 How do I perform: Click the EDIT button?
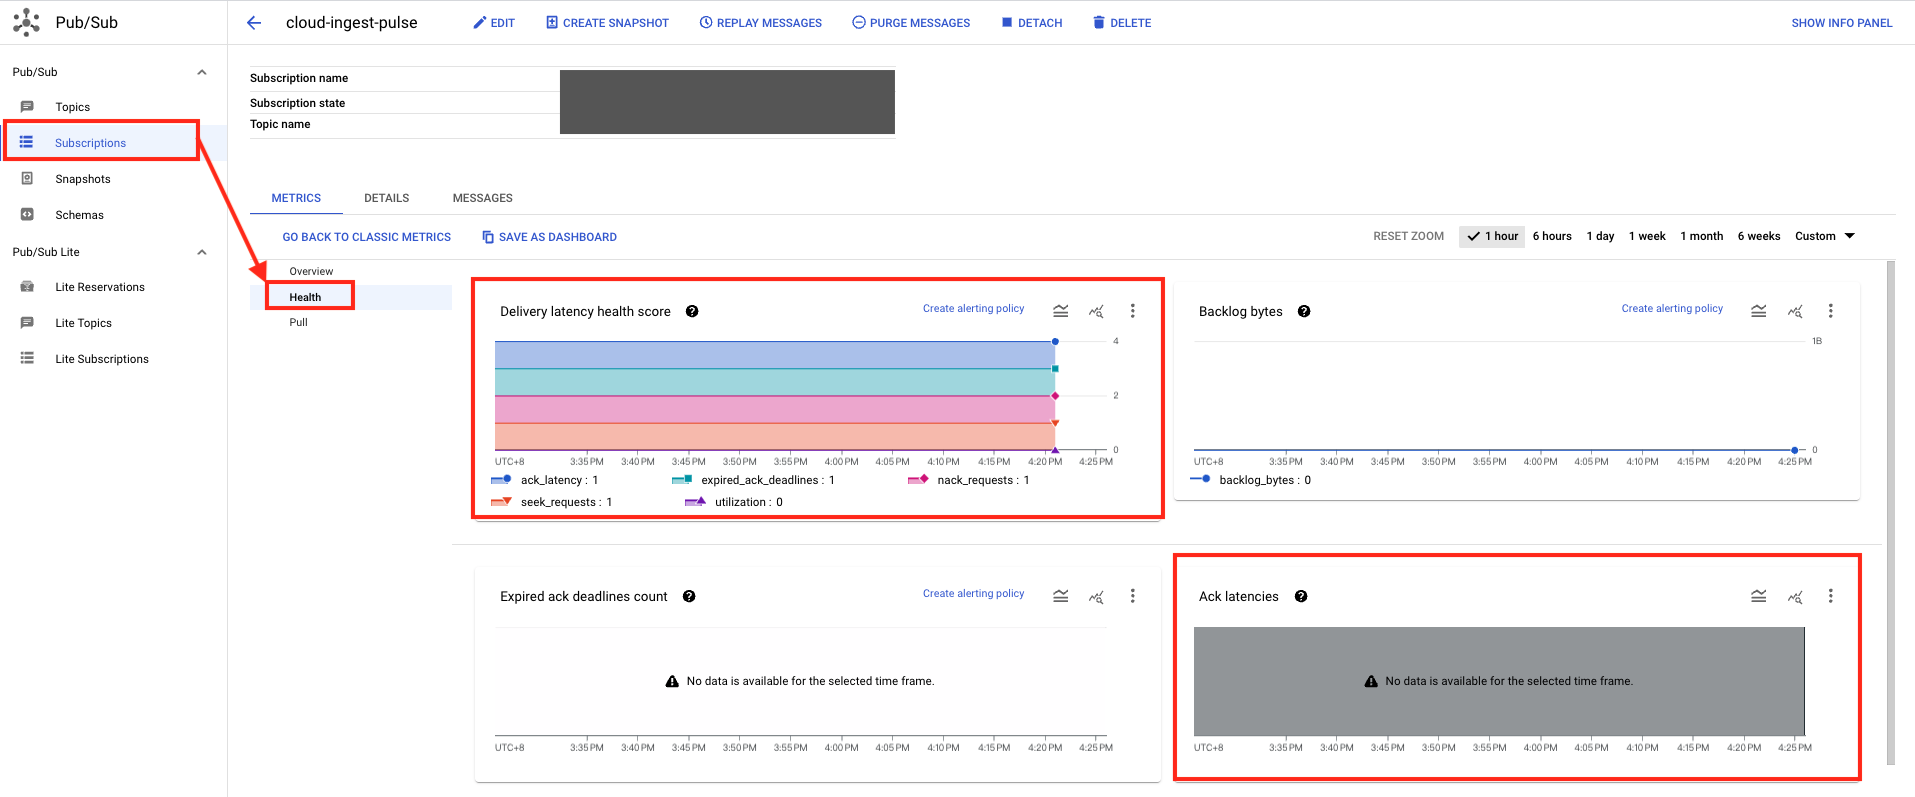coord(494,23)
